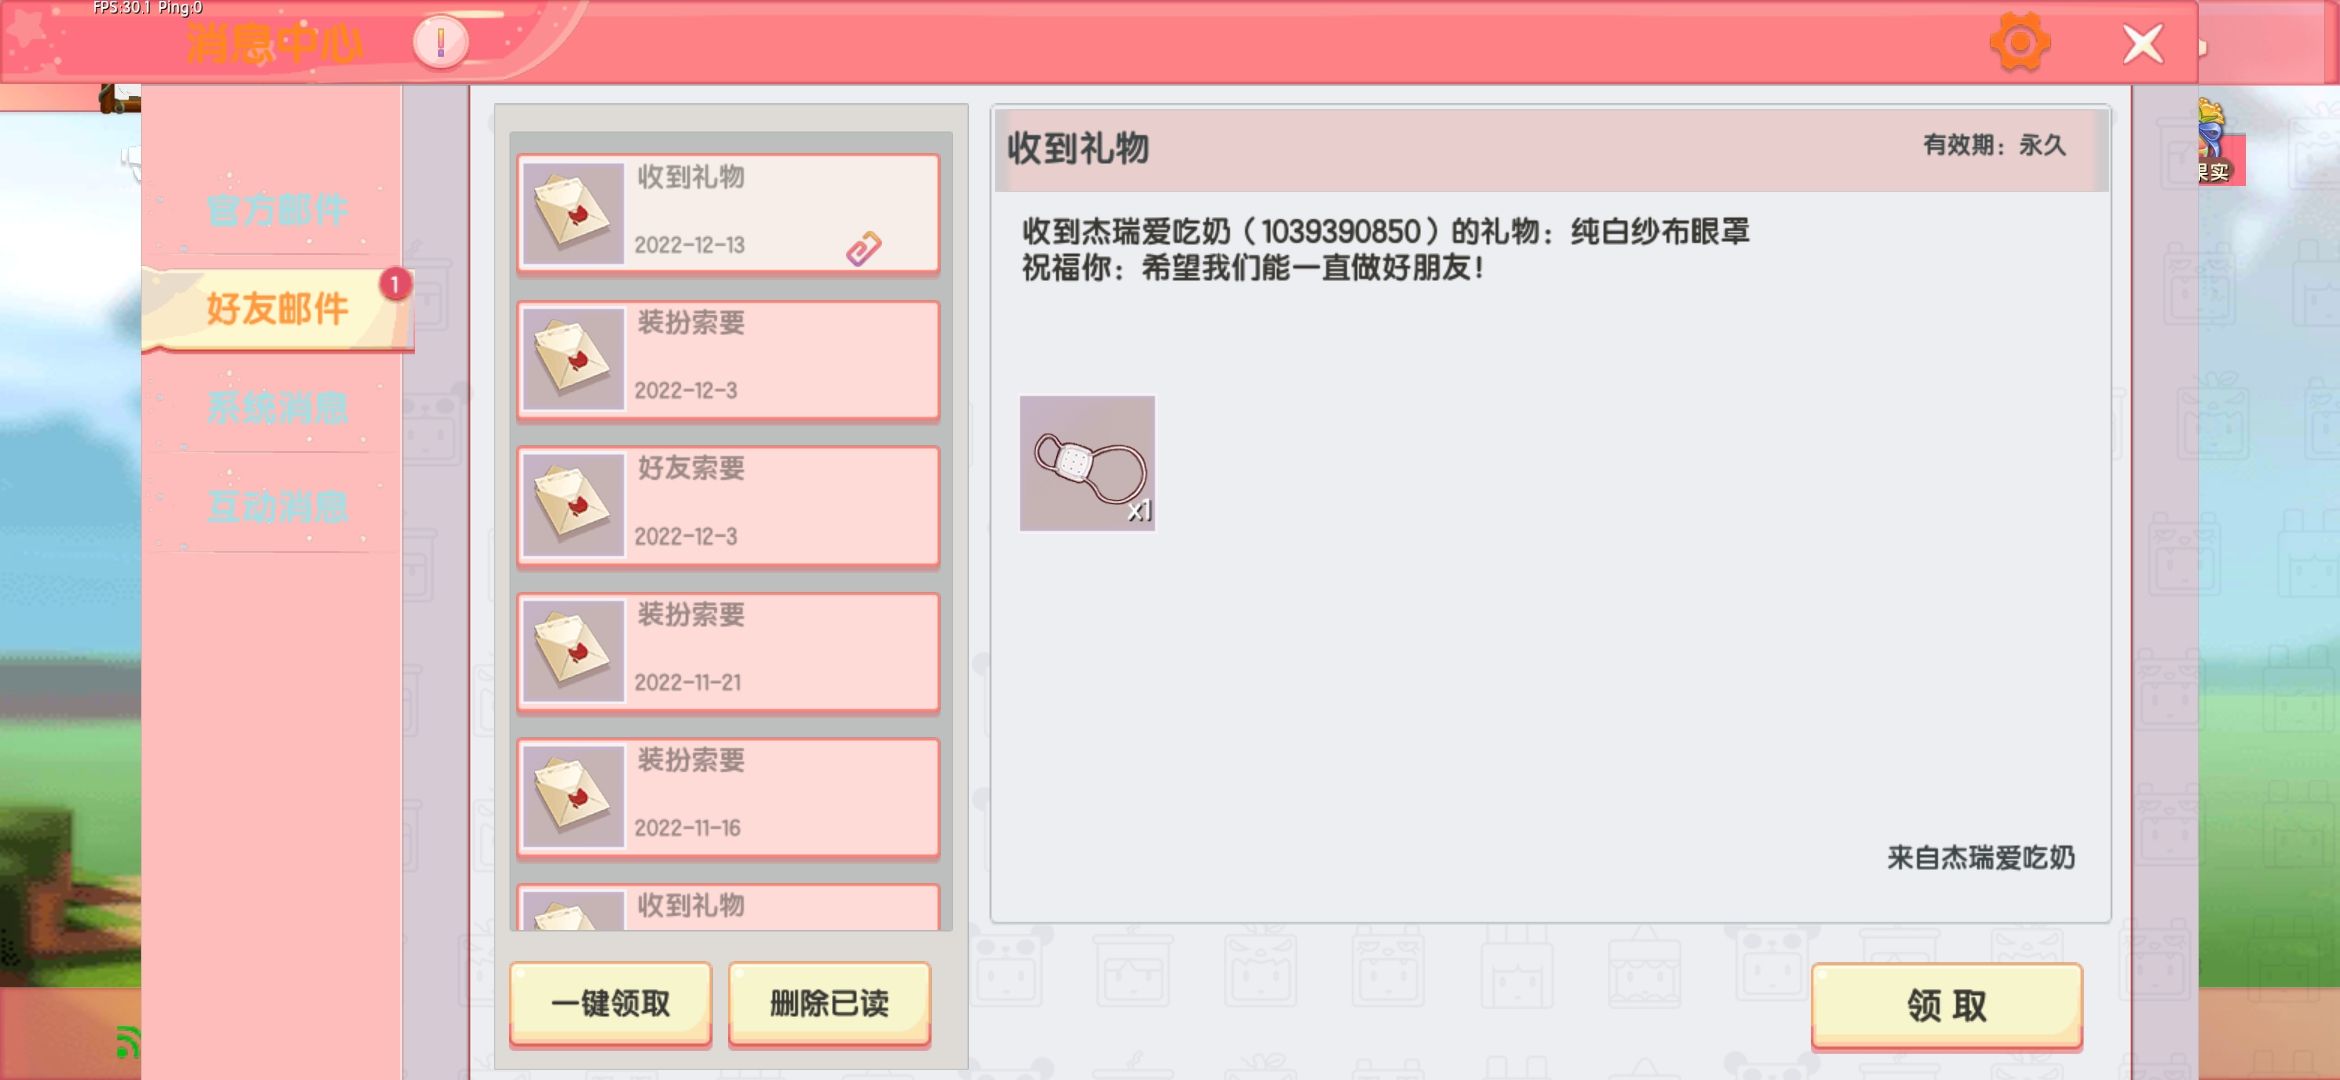Click envelope icon of 2022-11-16 mail
The image size is (2340, 1080).
(x=573, y=796)
